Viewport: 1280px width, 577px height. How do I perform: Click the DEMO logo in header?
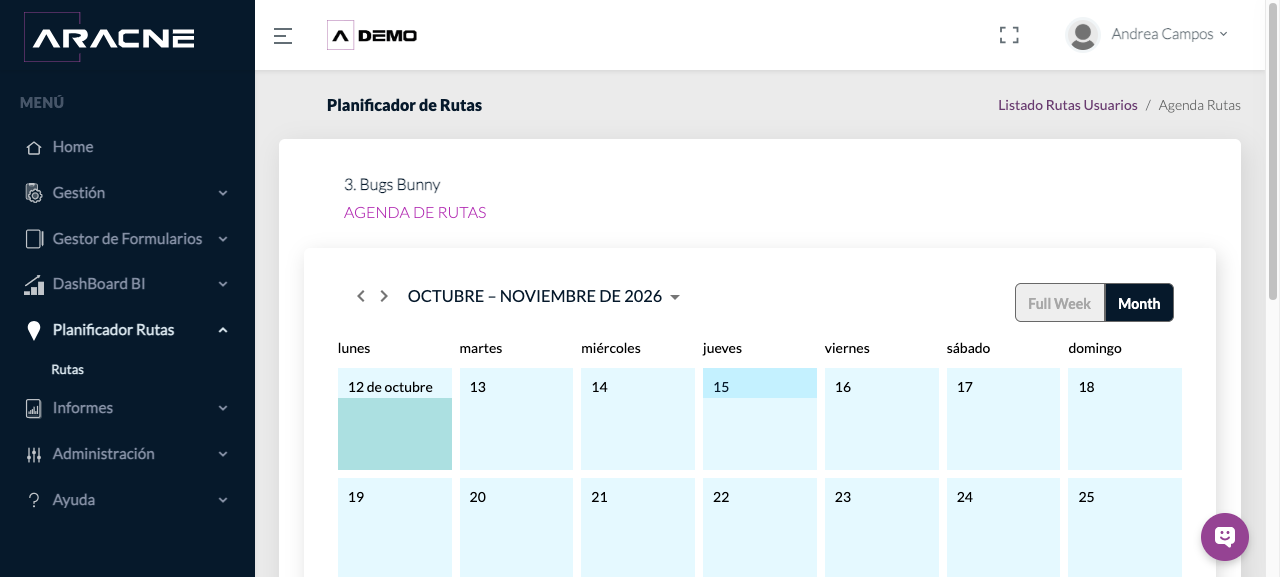pyautogui.click(x=372, y=36)
